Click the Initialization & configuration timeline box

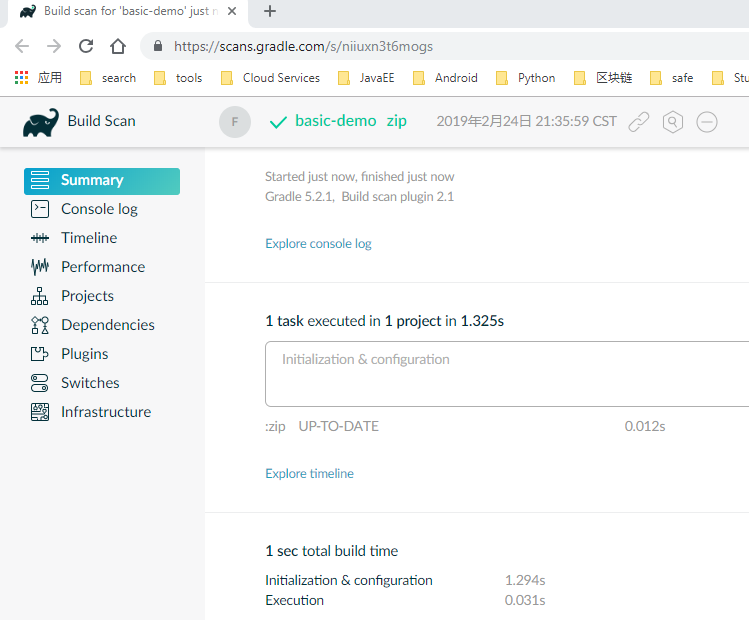click(507, 374)
